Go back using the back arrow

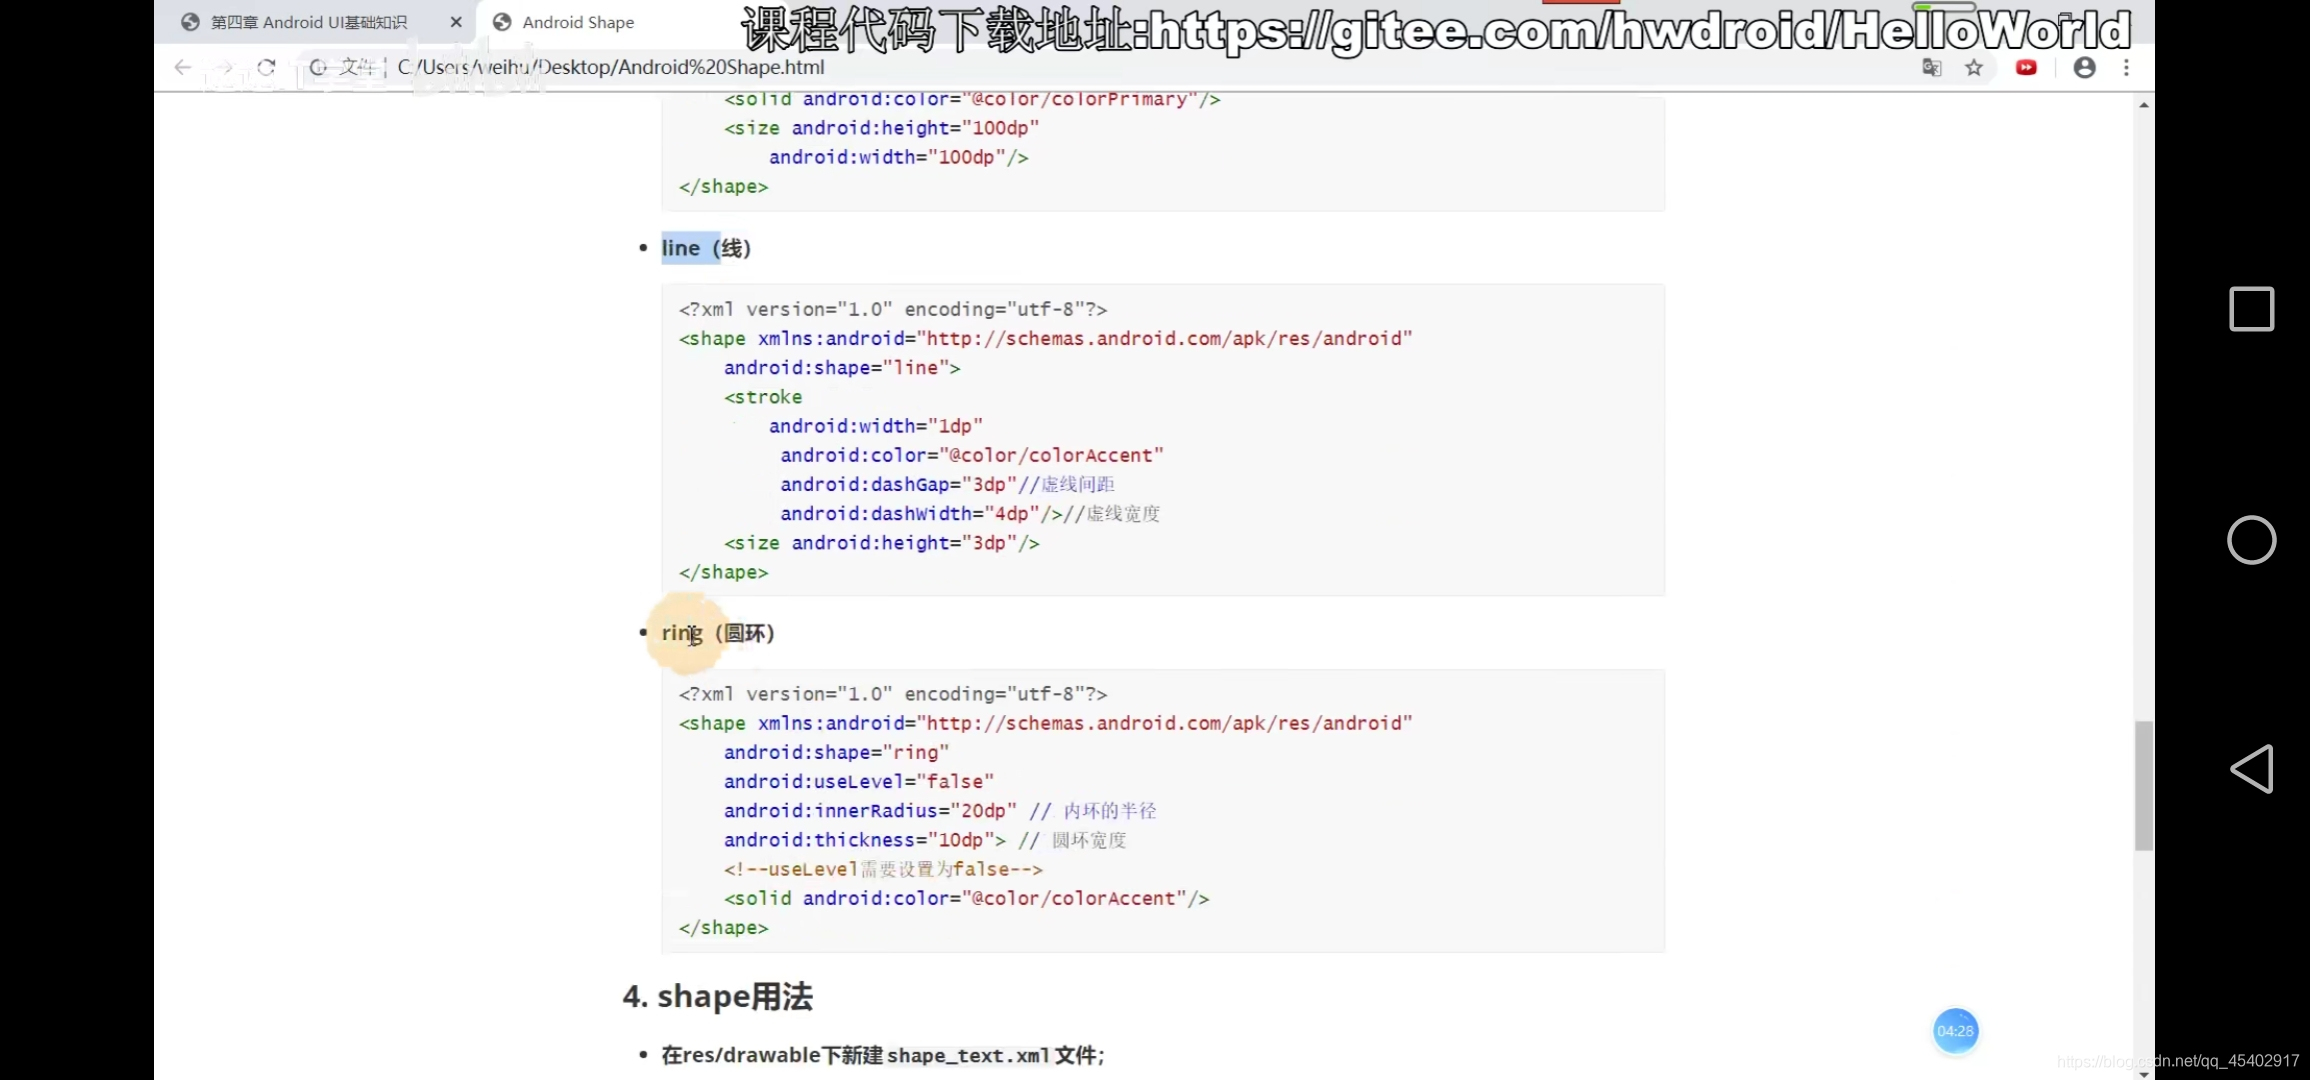point(182,67)
